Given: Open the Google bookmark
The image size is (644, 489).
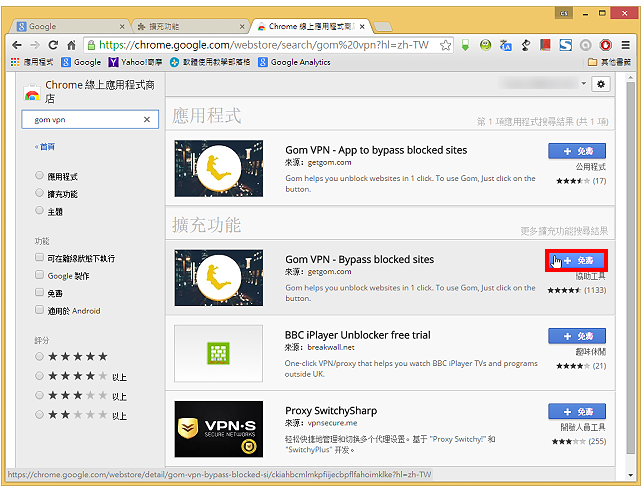Looking at the screenshot, I should pyautogui.click(x=81, y=62).
